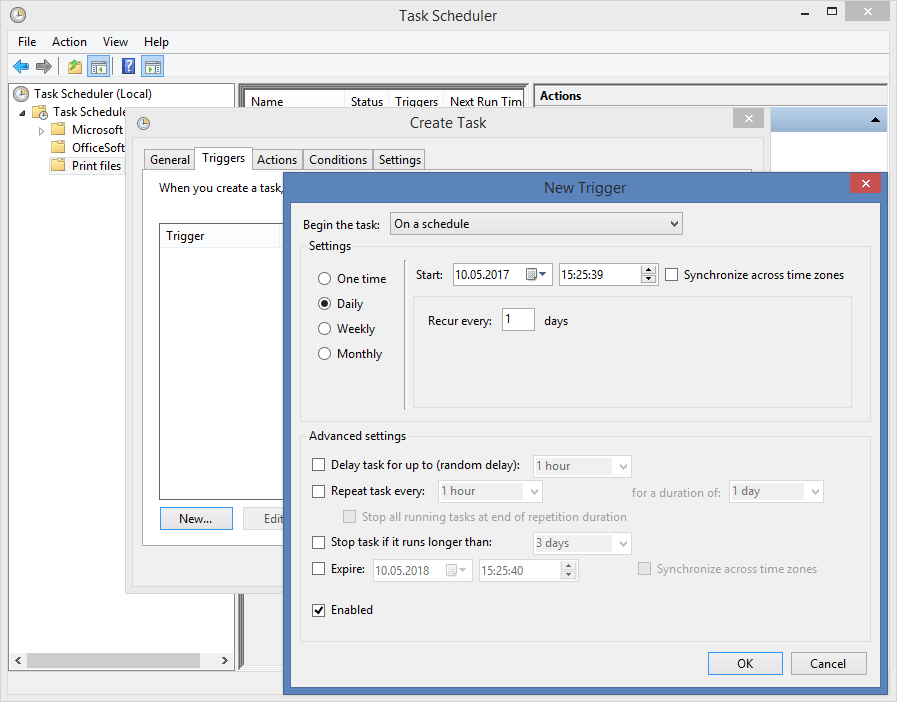Click the back navigation arrow in the toolbar
This screenshot has width=897, height=702.
coord(21,66)
